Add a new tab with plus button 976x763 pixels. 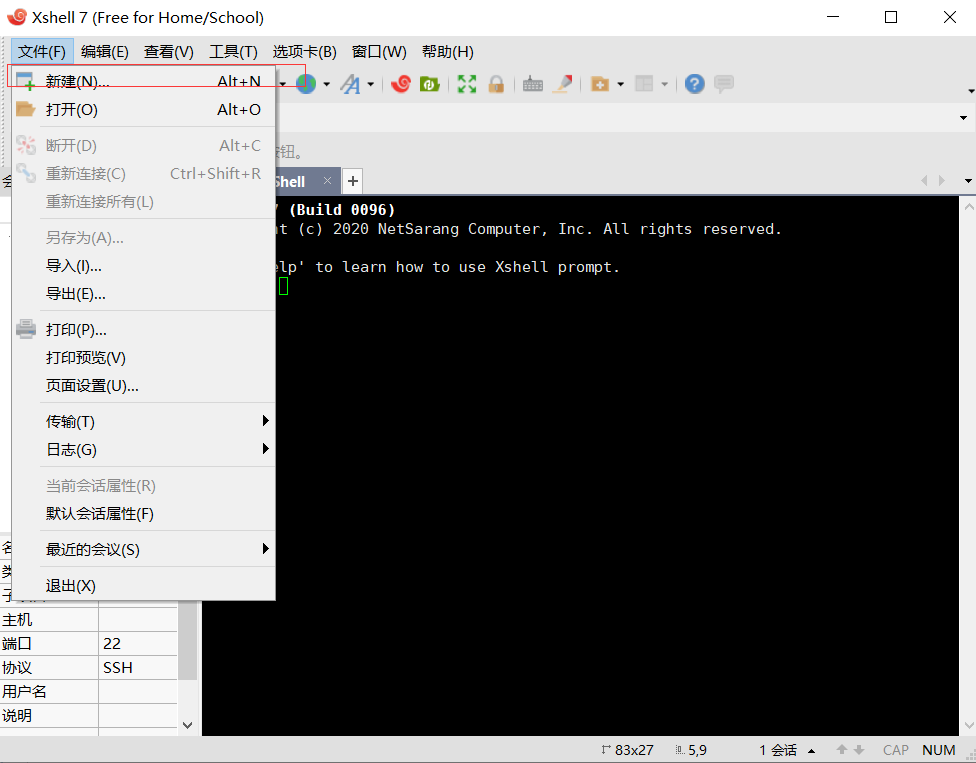tap(352, 181)
